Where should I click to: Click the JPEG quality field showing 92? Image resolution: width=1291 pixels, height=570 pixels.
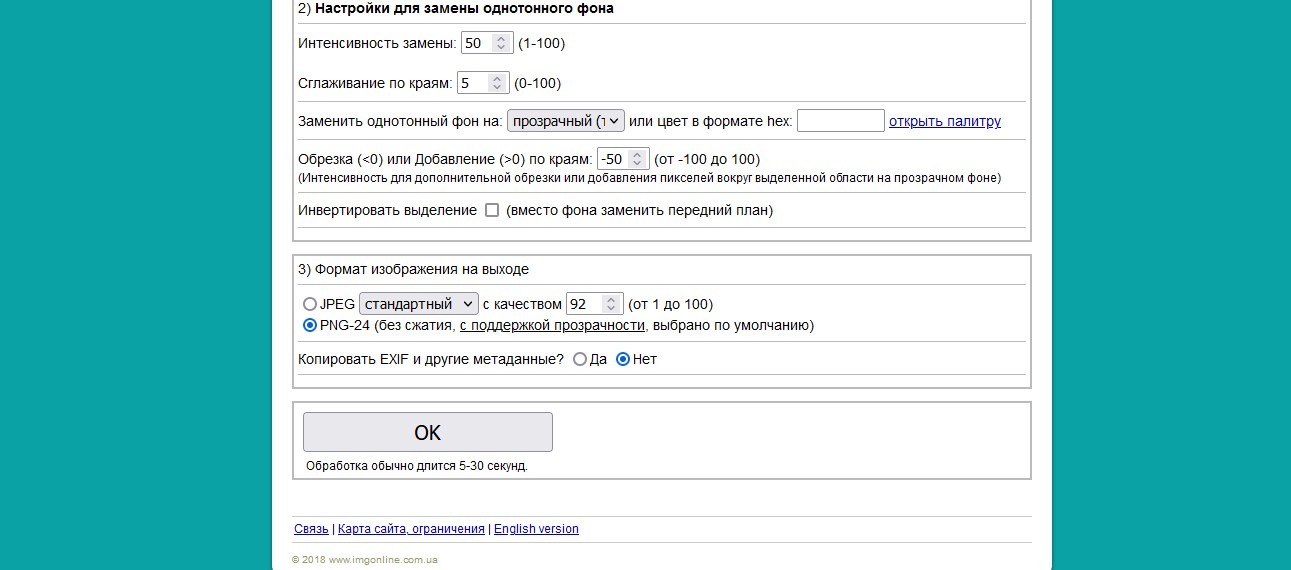[x=584, y=304]
